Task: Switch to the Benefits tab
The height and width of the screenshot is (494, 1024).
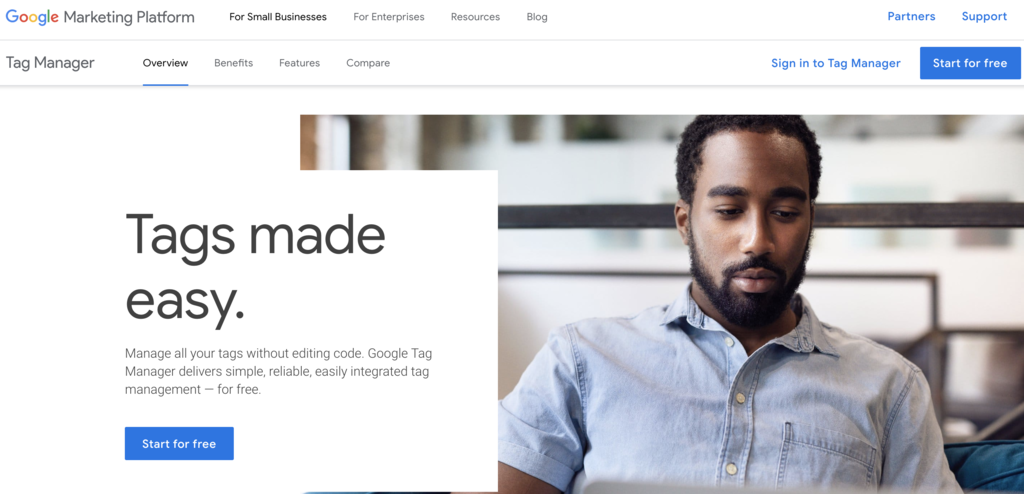Action: 233,63
